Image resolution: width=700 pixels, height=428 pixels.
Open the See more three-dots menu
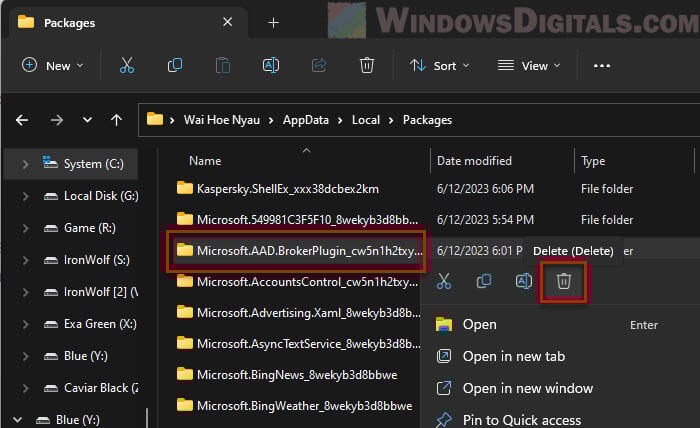point(601,66)
